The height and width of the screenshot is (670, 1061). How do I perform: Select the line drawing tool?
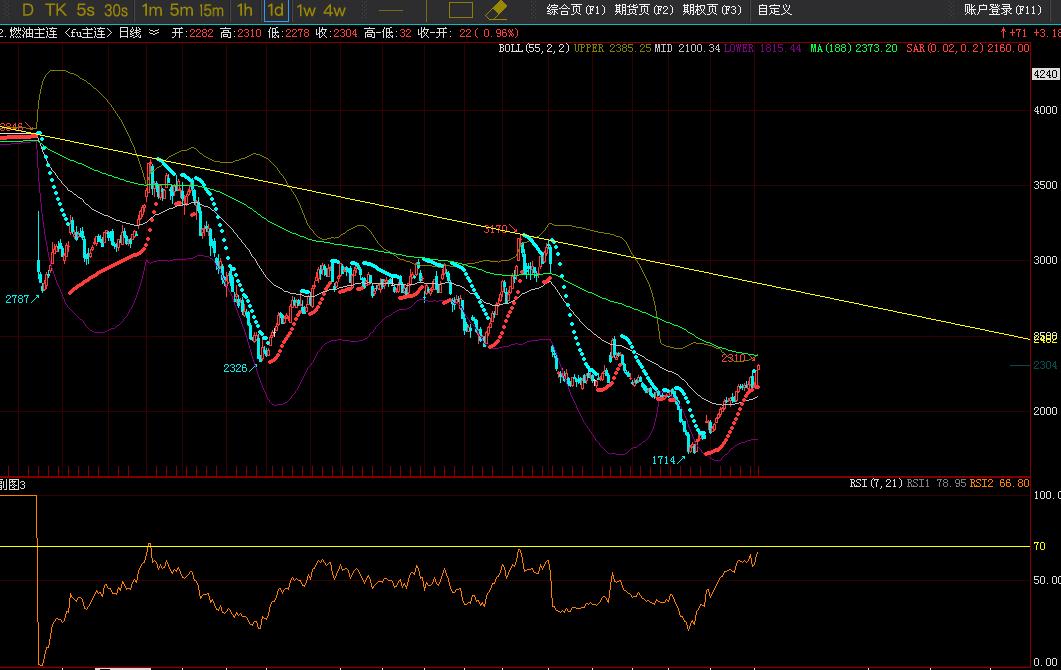[390, 10]
